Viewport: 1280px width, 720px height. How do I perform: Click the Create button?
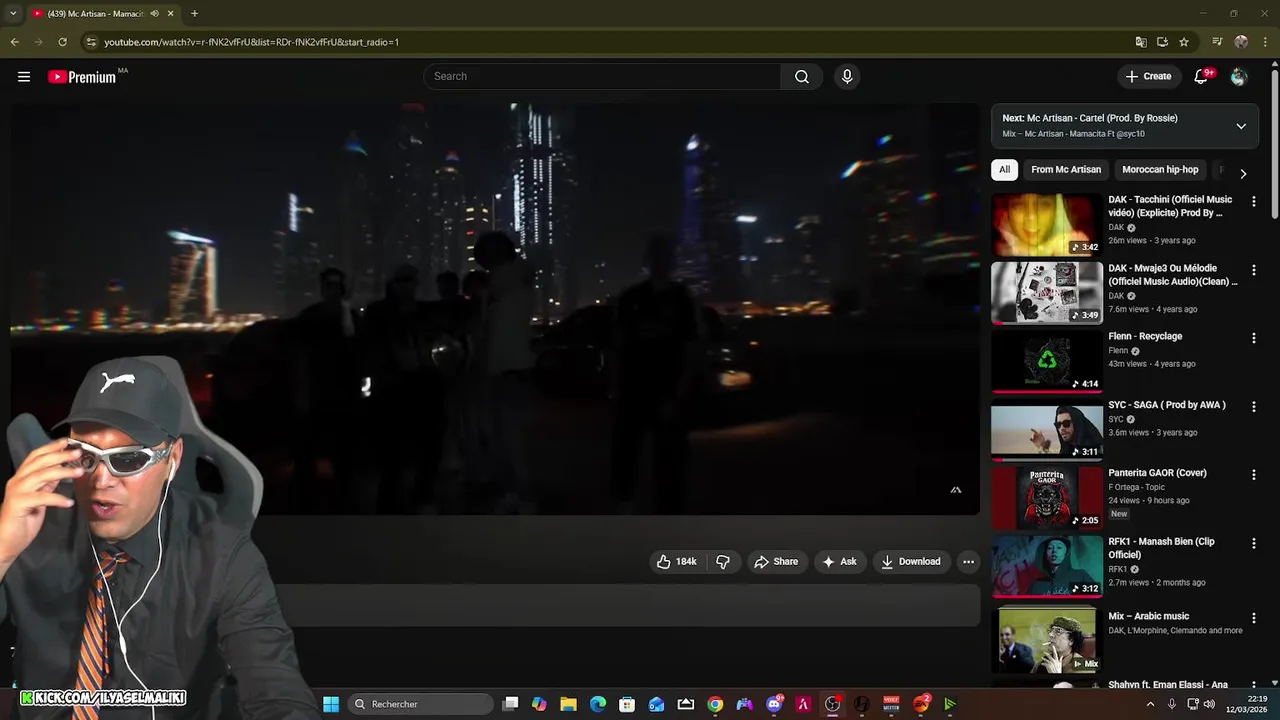tap(1148, 77)
